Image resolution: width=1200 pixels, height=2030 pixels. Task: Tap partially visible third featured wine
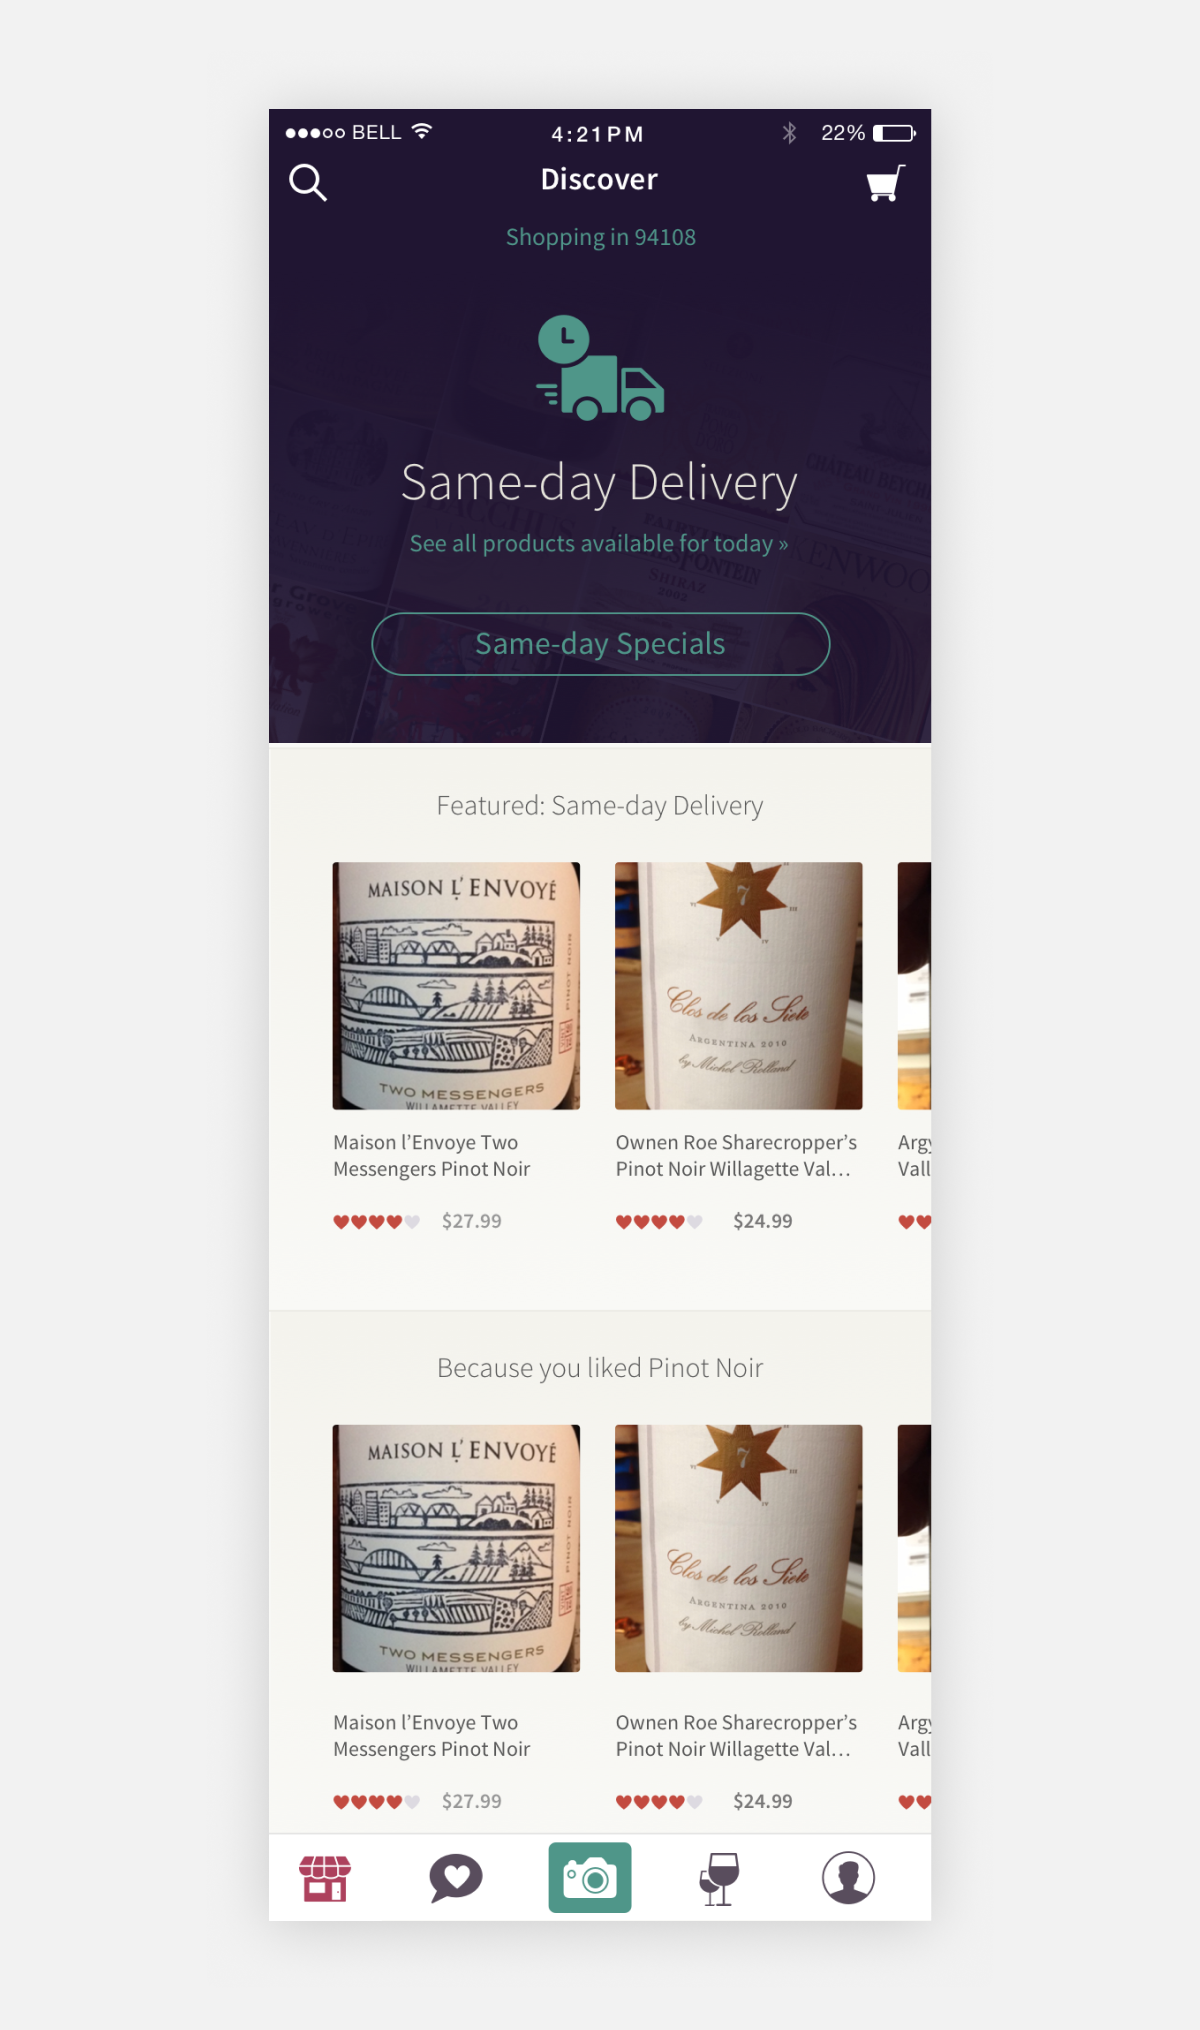tap(914, 985)
